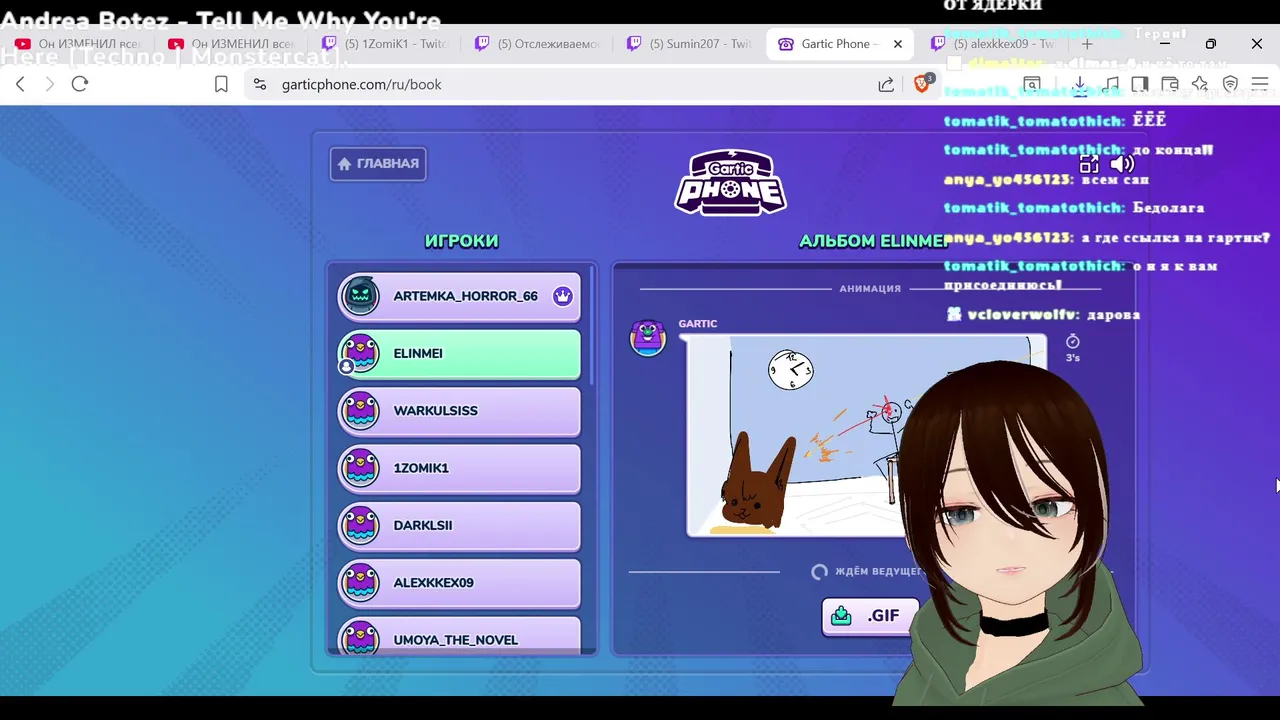Mute using the speaker icon on overlay
The width and height of the screenshot is (1280, 720).
coord(1122,164)
